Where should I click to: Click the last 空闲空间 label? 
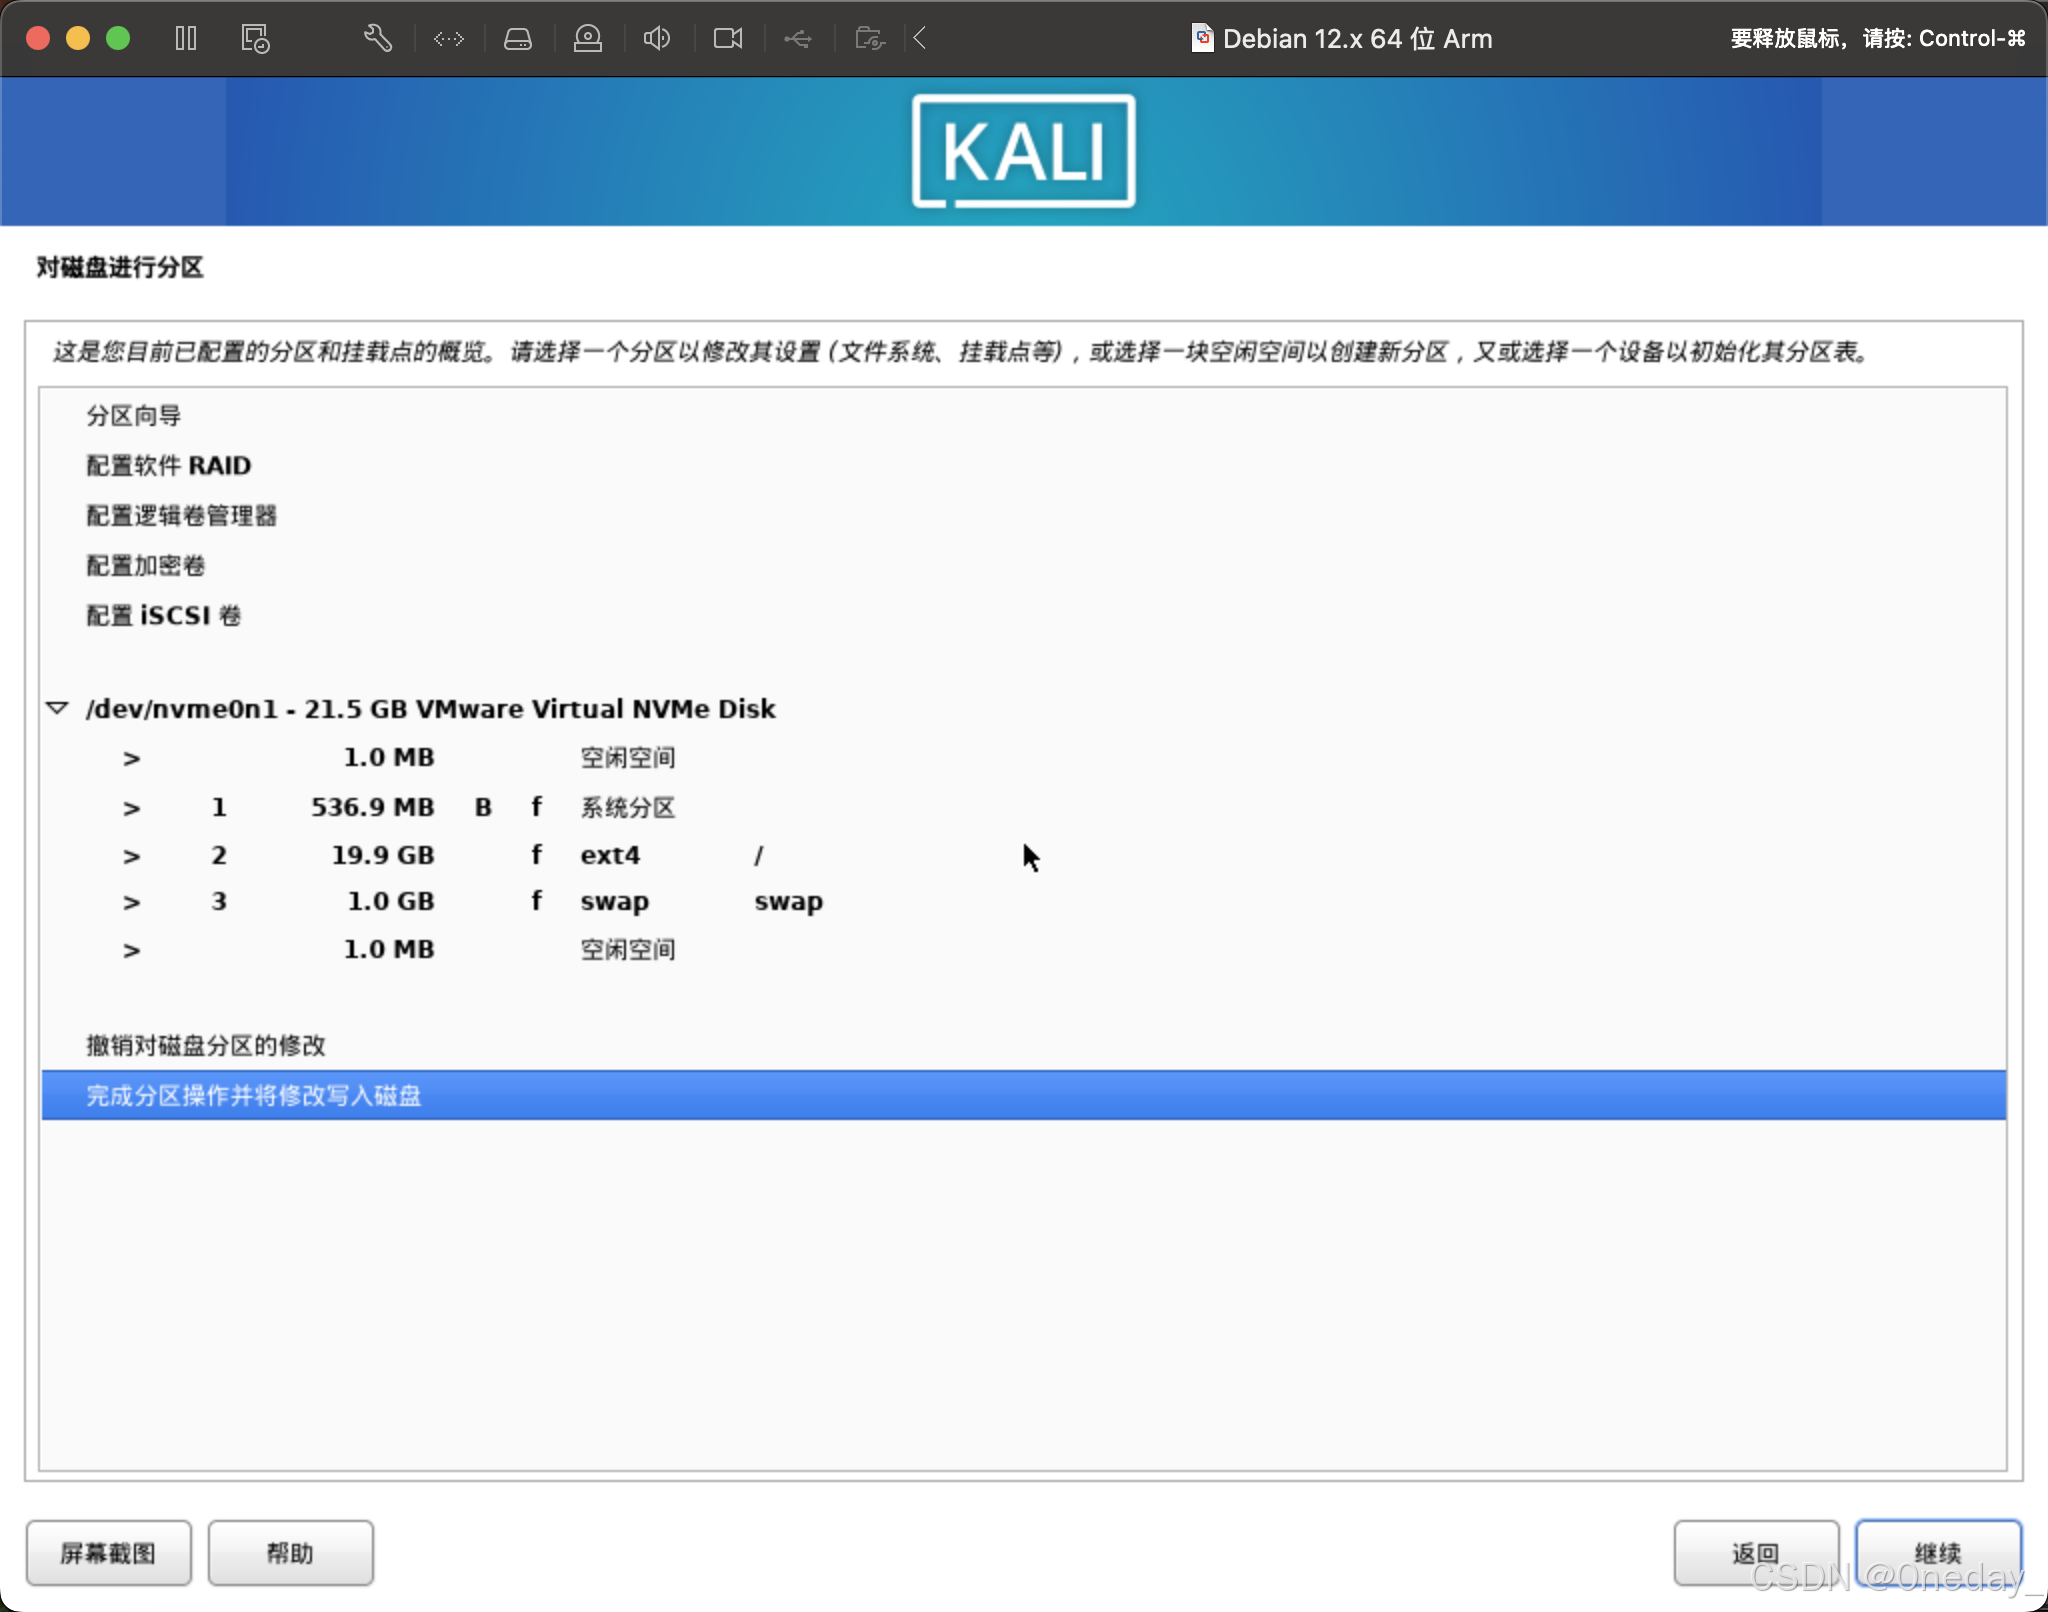(x=628, y=950)
